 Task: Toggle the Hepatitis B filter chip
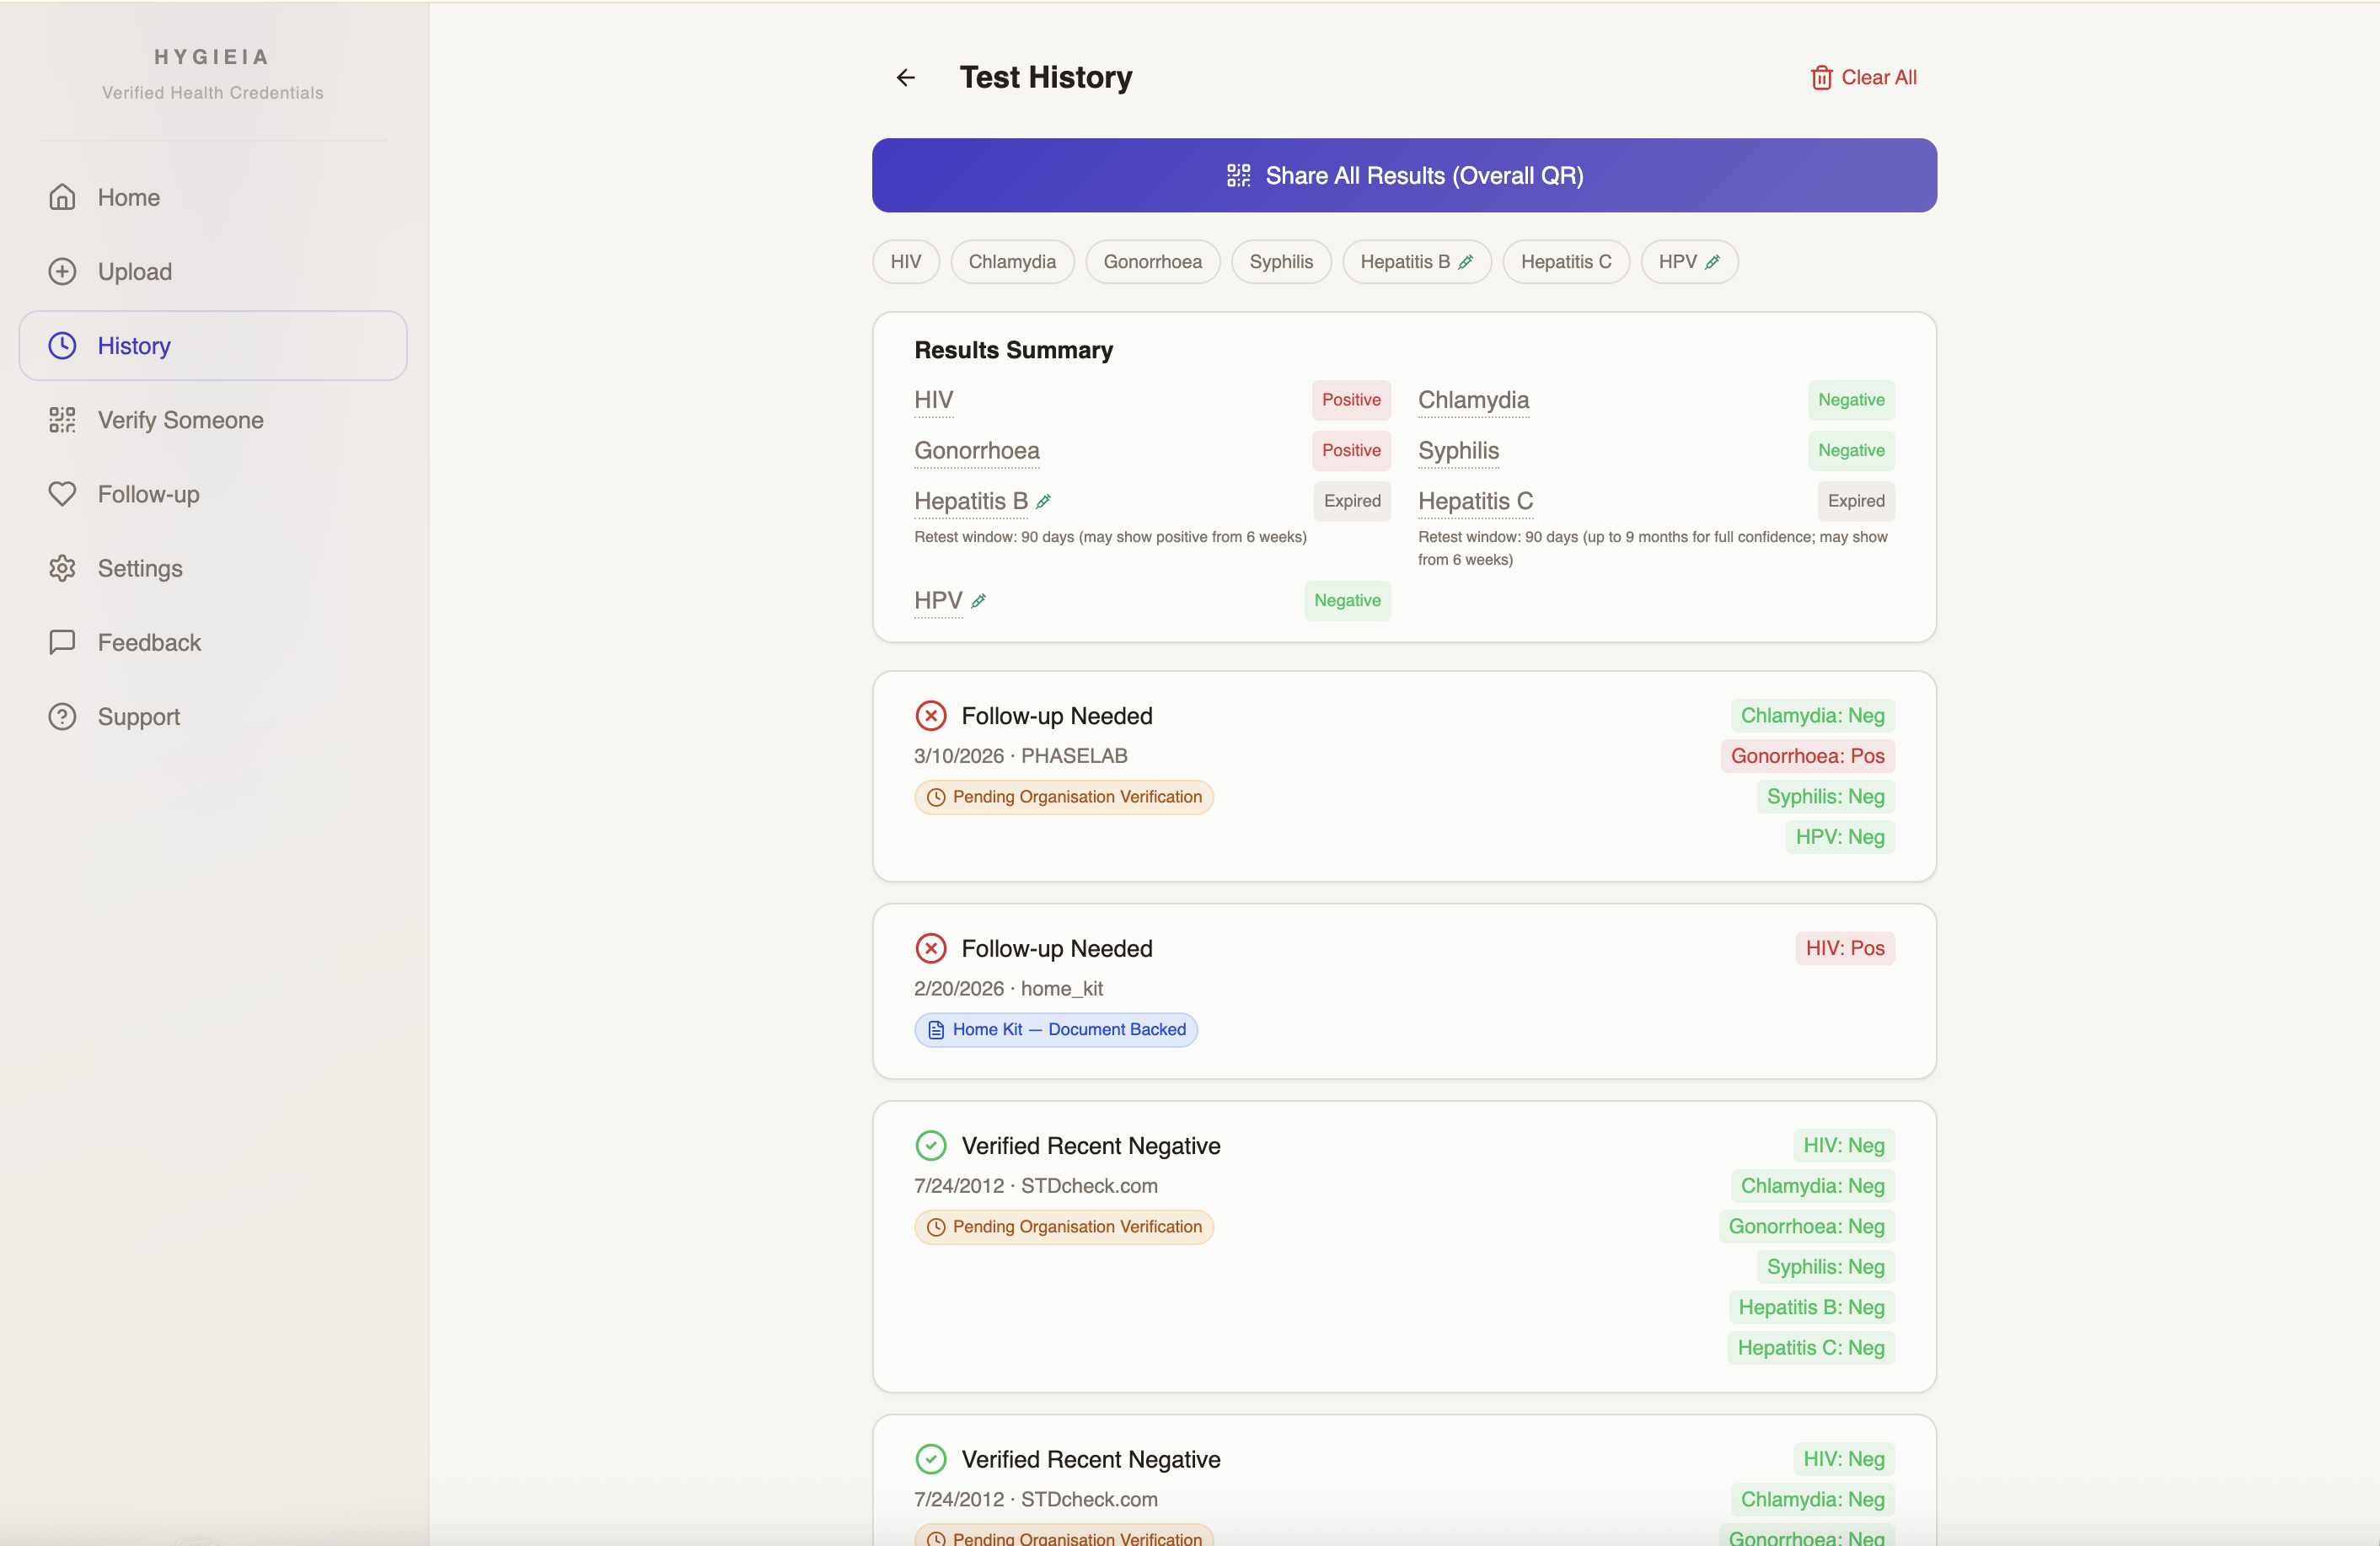click(x=1415, y=262)
